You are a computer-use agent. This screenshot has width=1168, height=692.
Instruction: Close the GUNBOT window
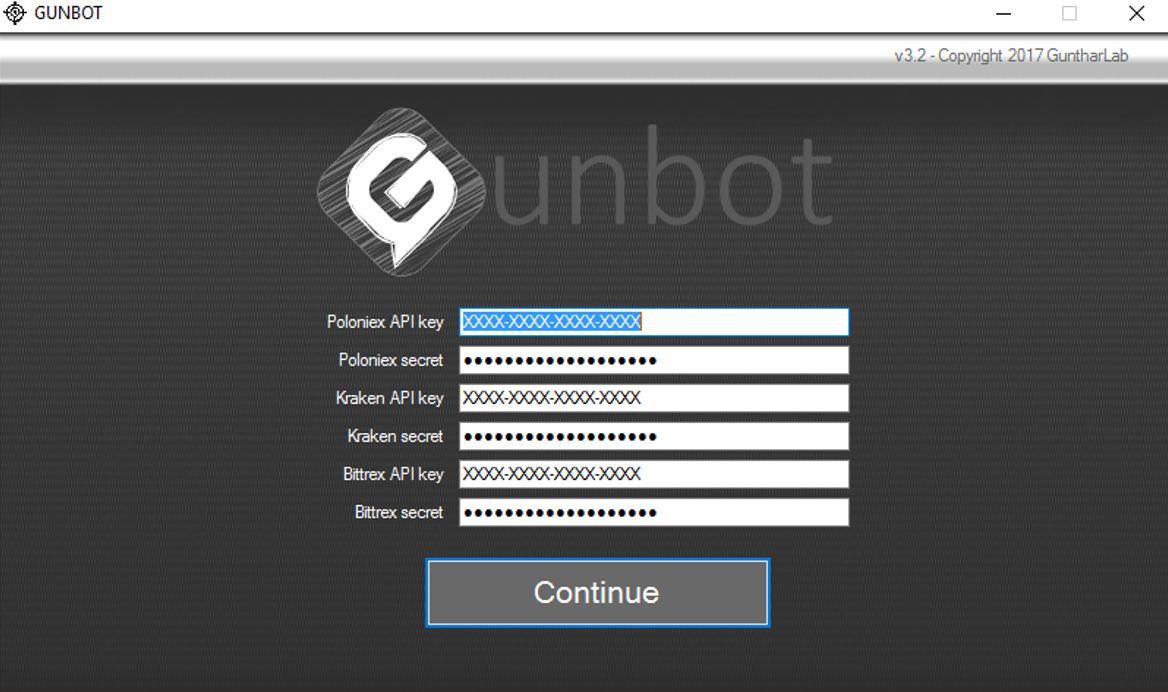point(1136,13)
